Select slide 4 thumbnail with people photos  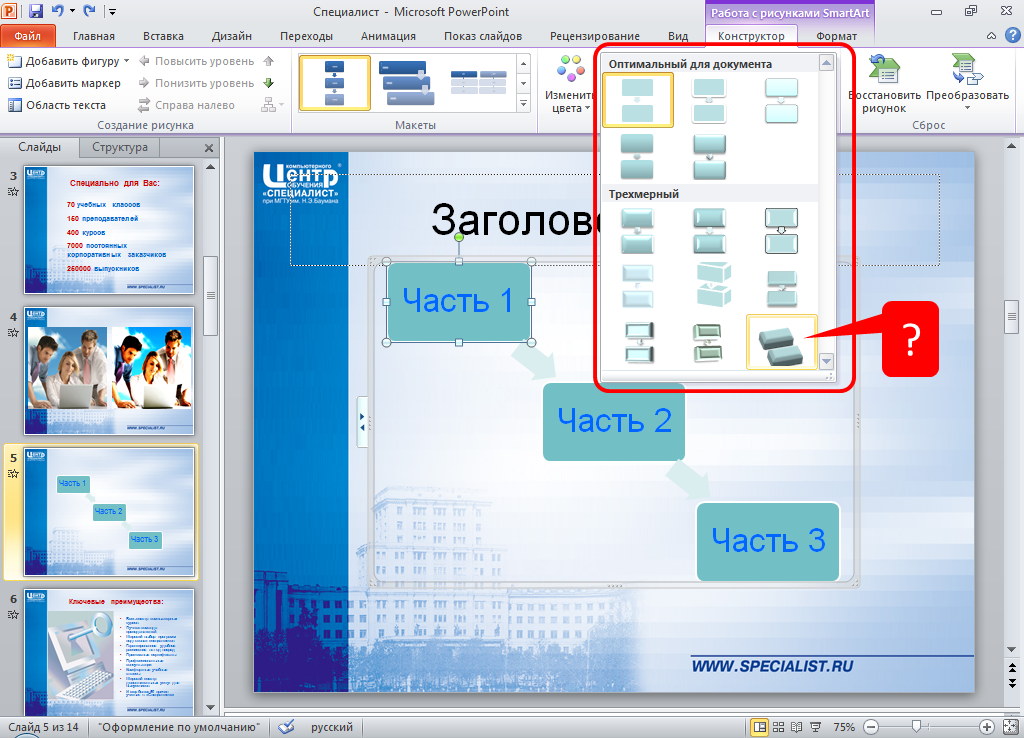(108, 370)
